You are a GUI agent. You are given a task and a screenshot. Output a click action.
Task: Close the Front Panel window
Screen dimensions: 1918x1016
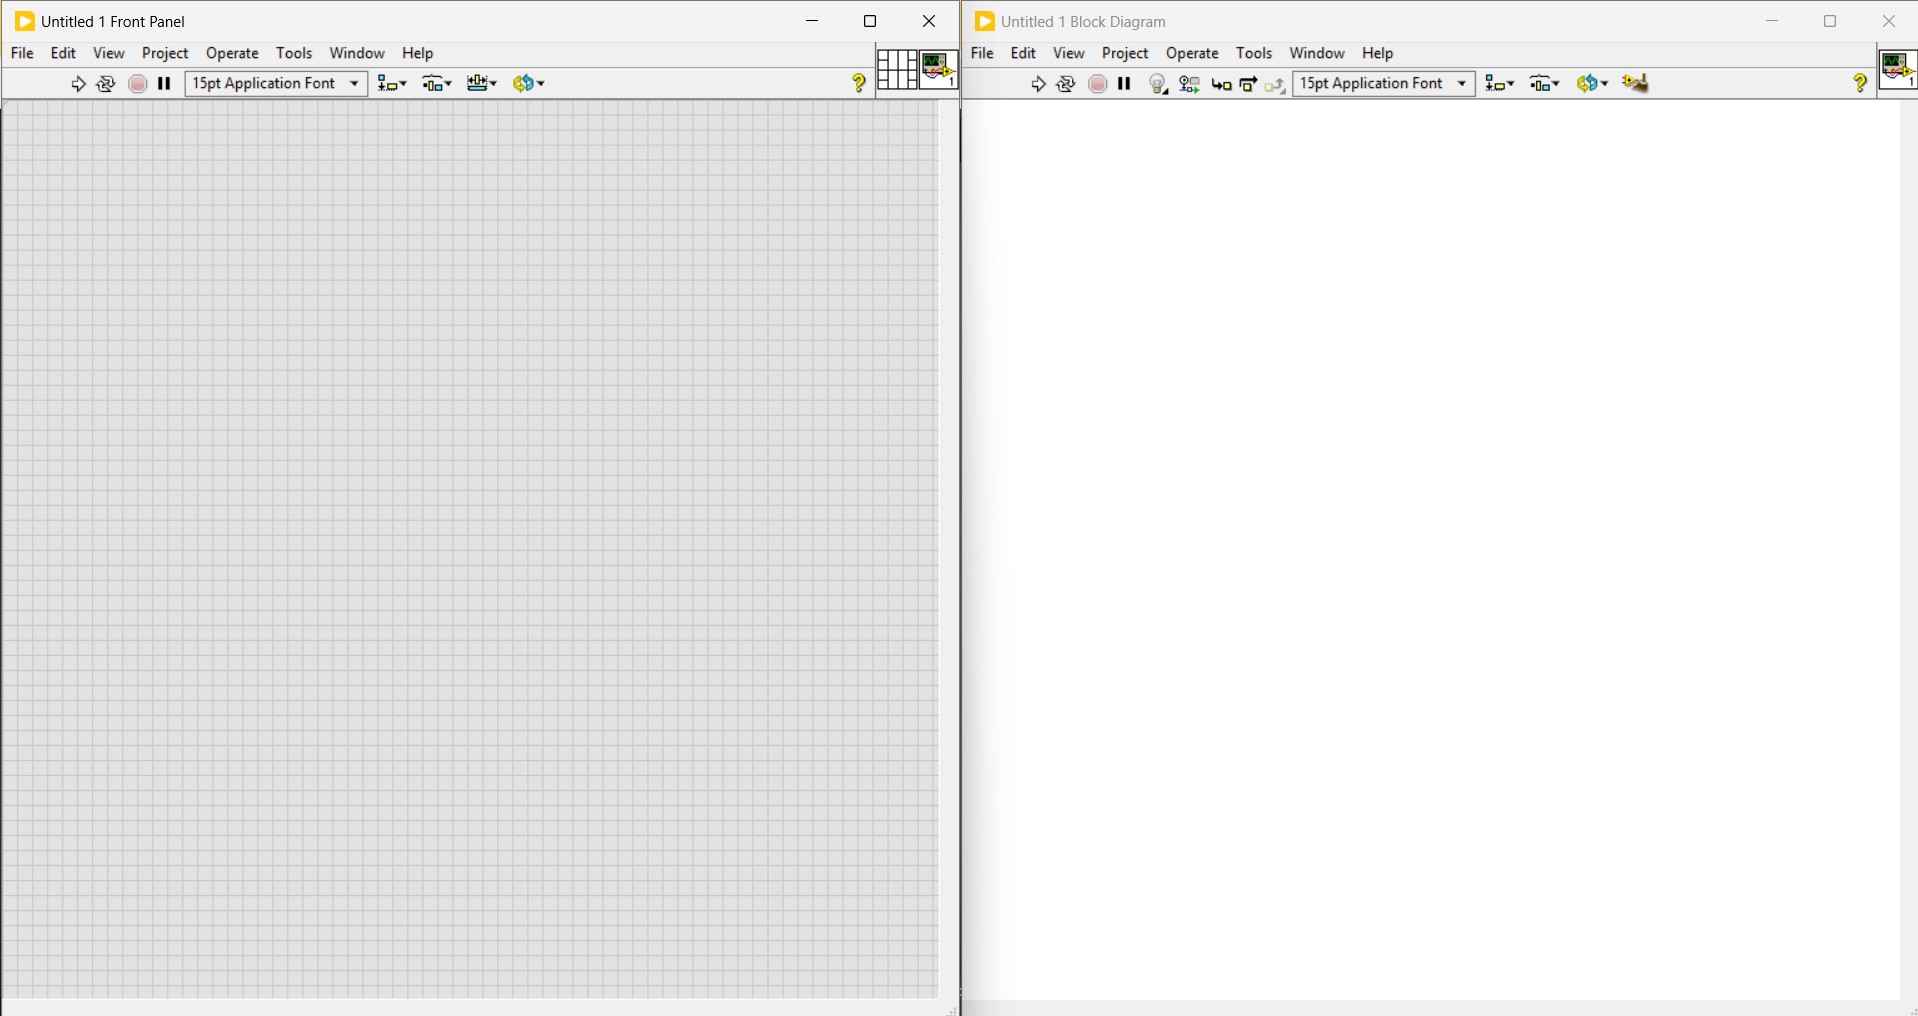tap(930, 21)
